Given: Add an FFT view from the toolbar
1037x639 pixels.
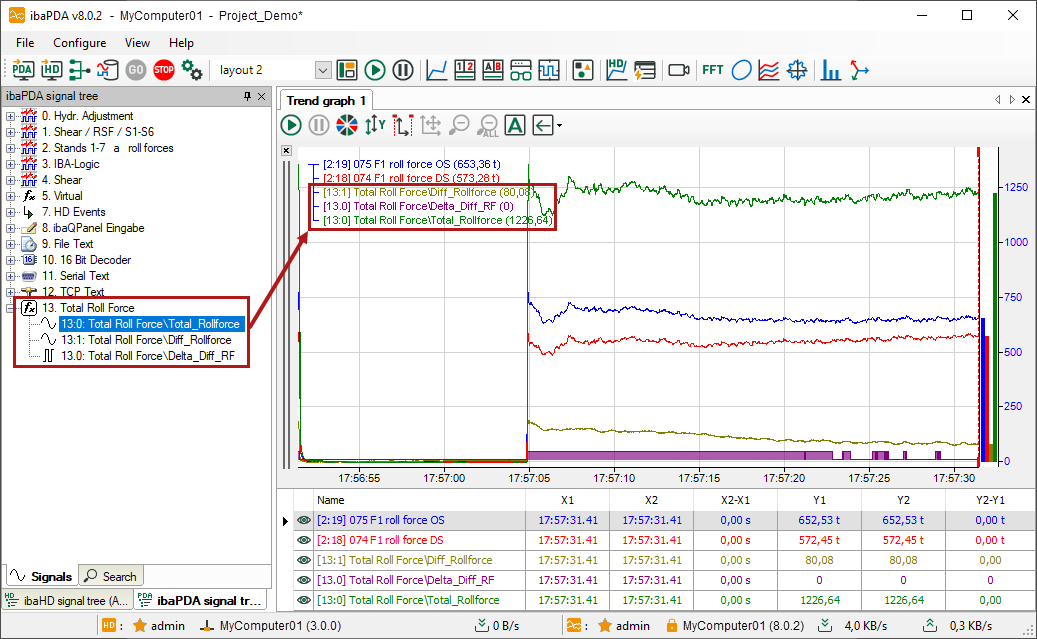Looking at the screenshot, I should (x=712, y=70).
